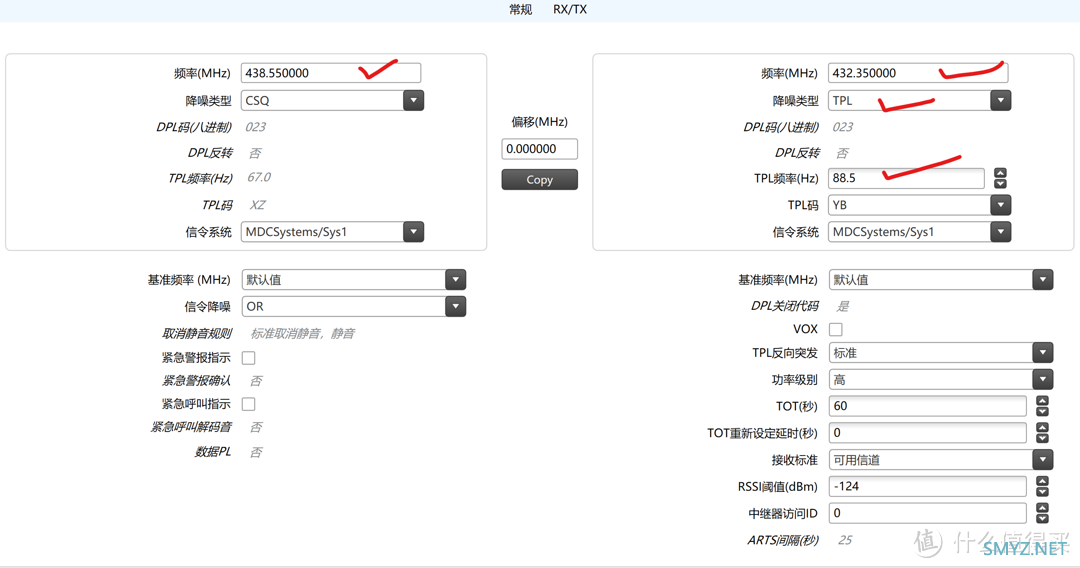The image size is (1080, 568).
Task: Enable the VOX checkbox
Action: (x=835, y=330)
